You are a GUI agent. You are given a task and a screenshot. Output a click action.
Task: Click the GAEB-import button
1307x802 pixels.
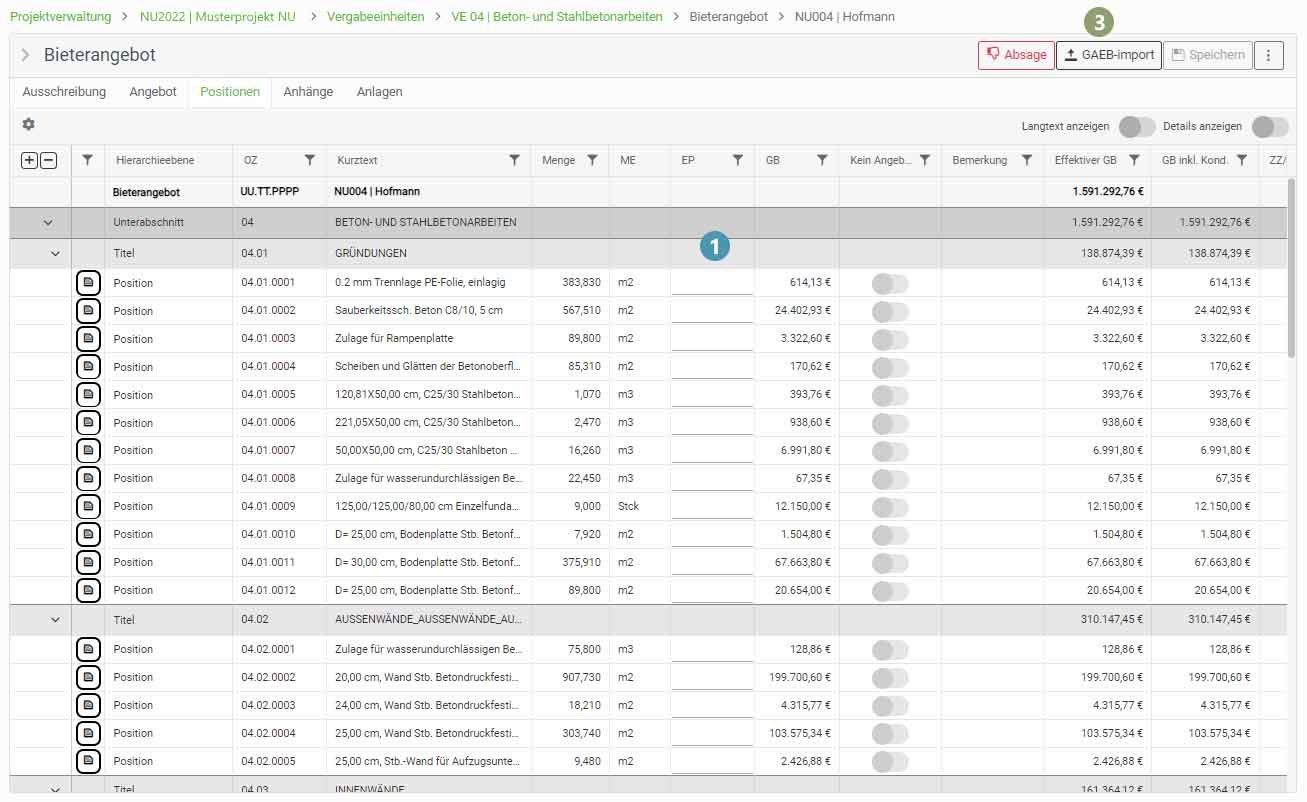pos(1109,55)
